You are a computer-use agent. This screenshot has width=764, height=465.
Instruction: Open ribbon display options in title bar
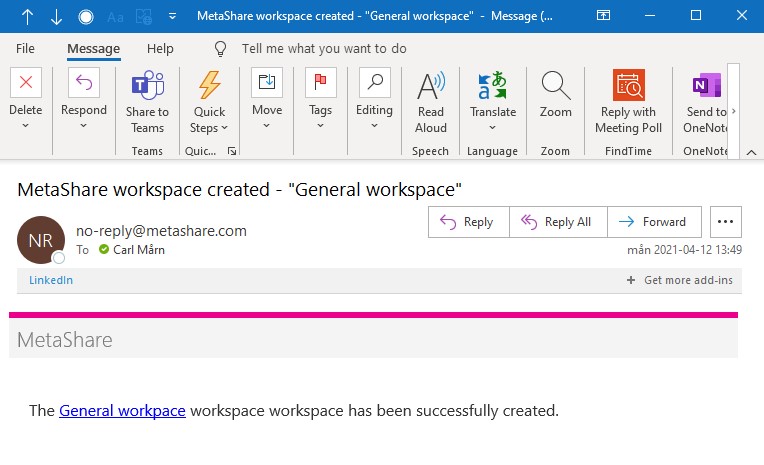coord(603,16)
